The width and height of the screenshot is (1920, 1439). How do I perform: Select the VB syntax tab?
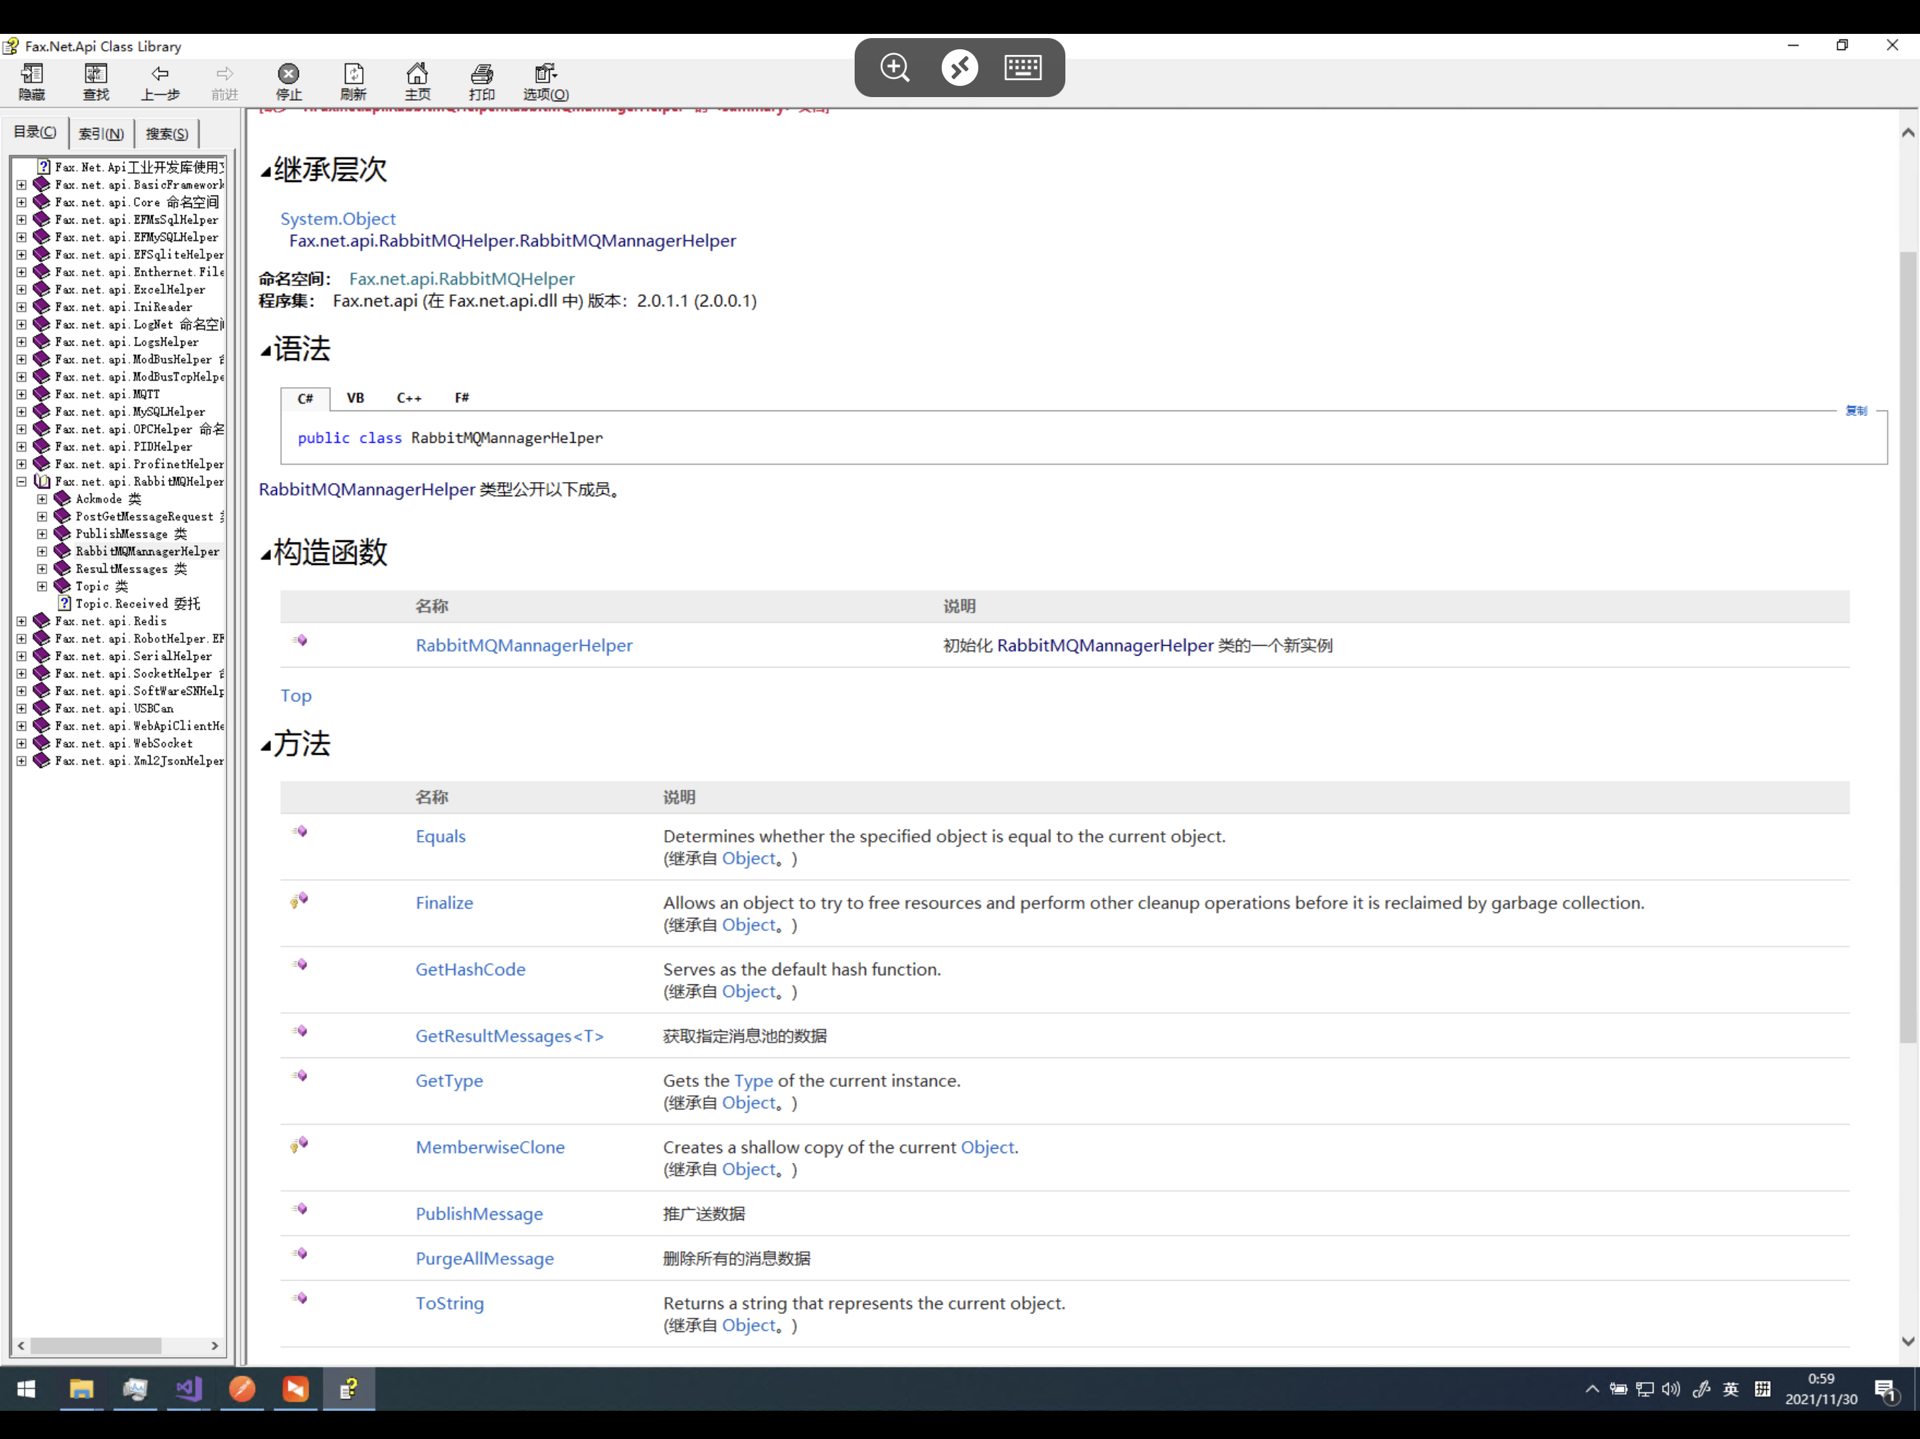(x=355, y=398)
